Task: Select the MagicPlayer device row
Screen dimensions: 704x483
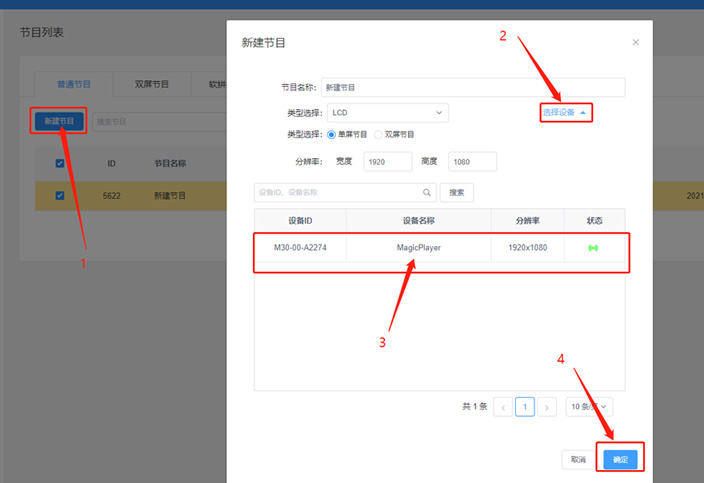Action: click(x=418, y=247)
